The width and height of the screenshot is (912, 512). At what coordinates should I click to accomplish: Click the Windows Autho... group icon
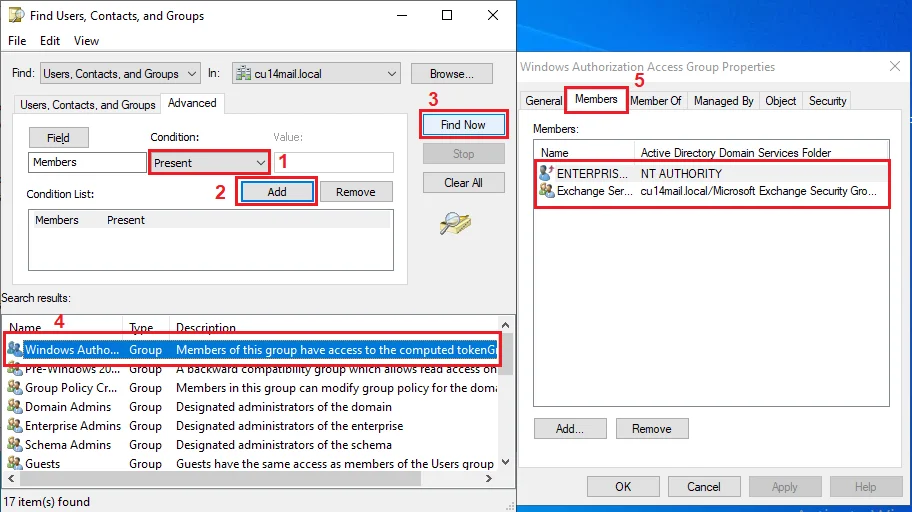coord(15,349)
